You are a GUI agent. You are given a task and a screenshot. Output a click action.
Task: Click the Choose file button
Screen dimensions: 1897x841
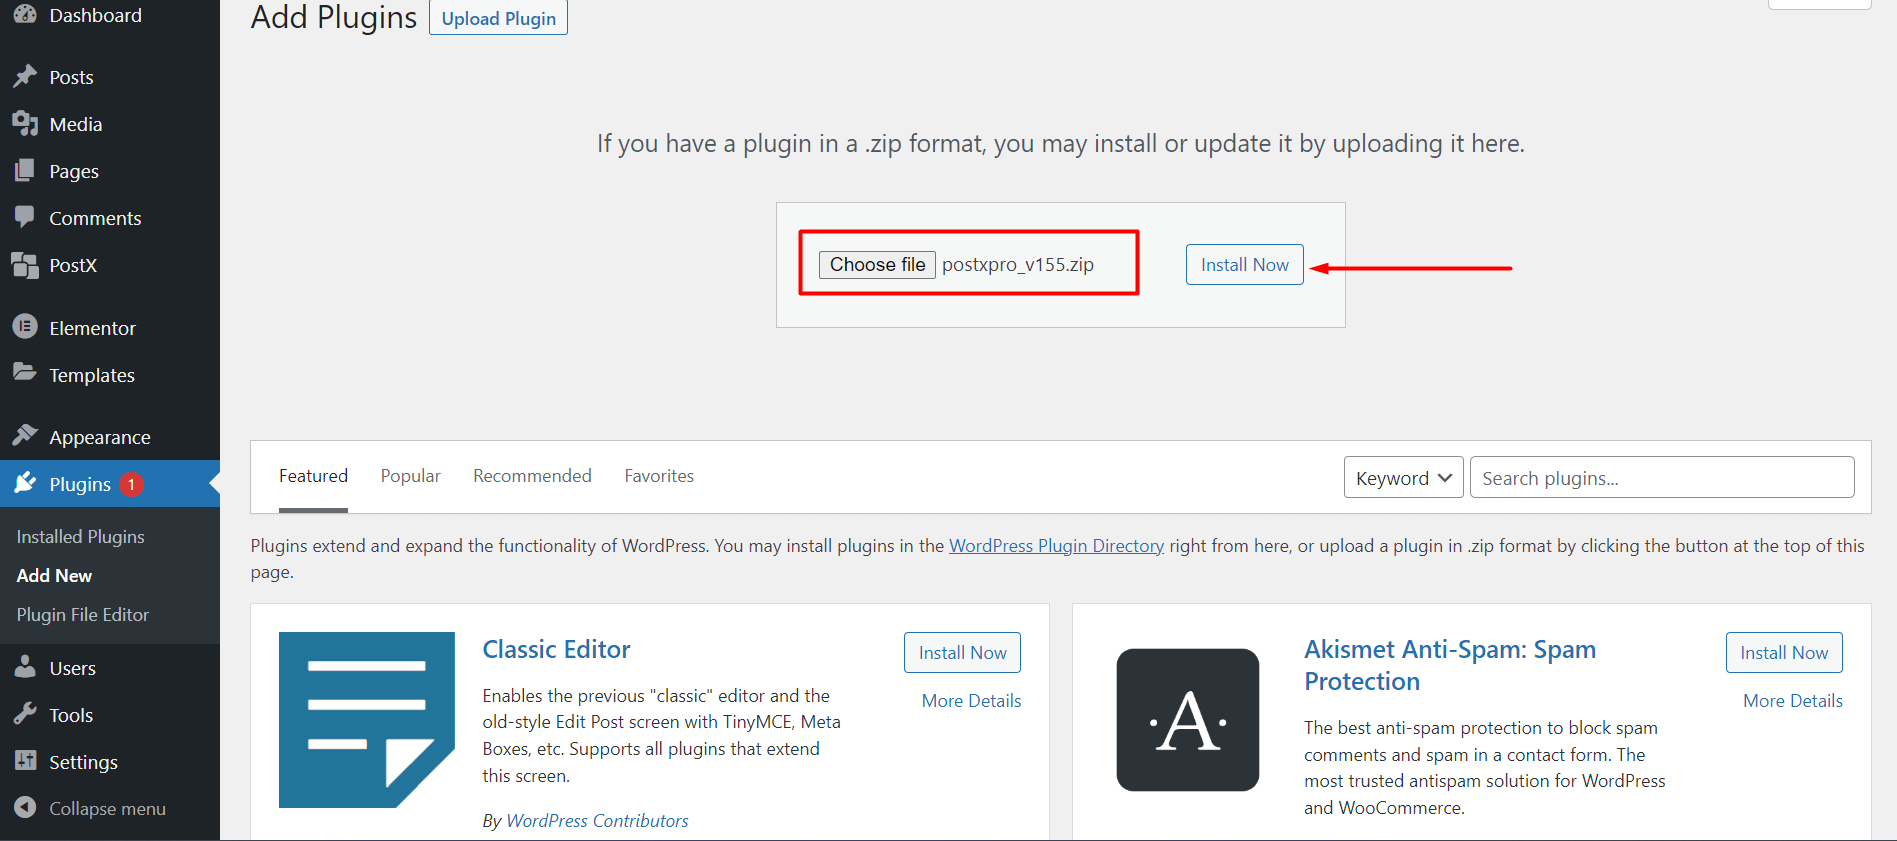coord(877,265)
